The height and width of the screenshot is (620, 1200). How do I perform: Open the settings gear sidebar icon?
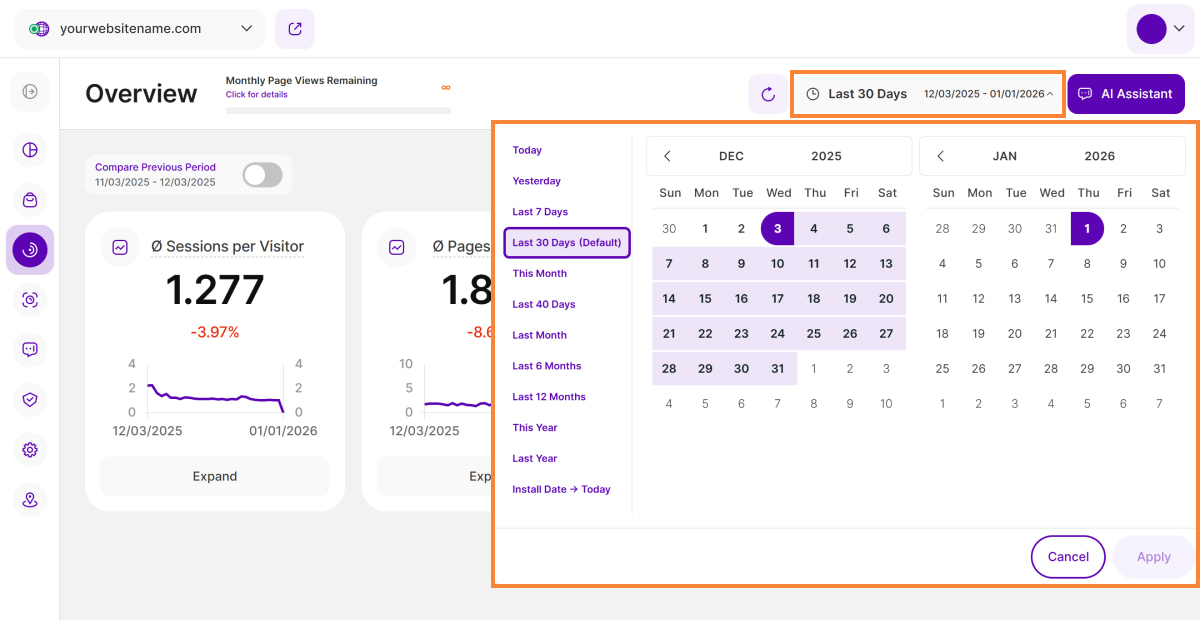[x=30, y=450]
